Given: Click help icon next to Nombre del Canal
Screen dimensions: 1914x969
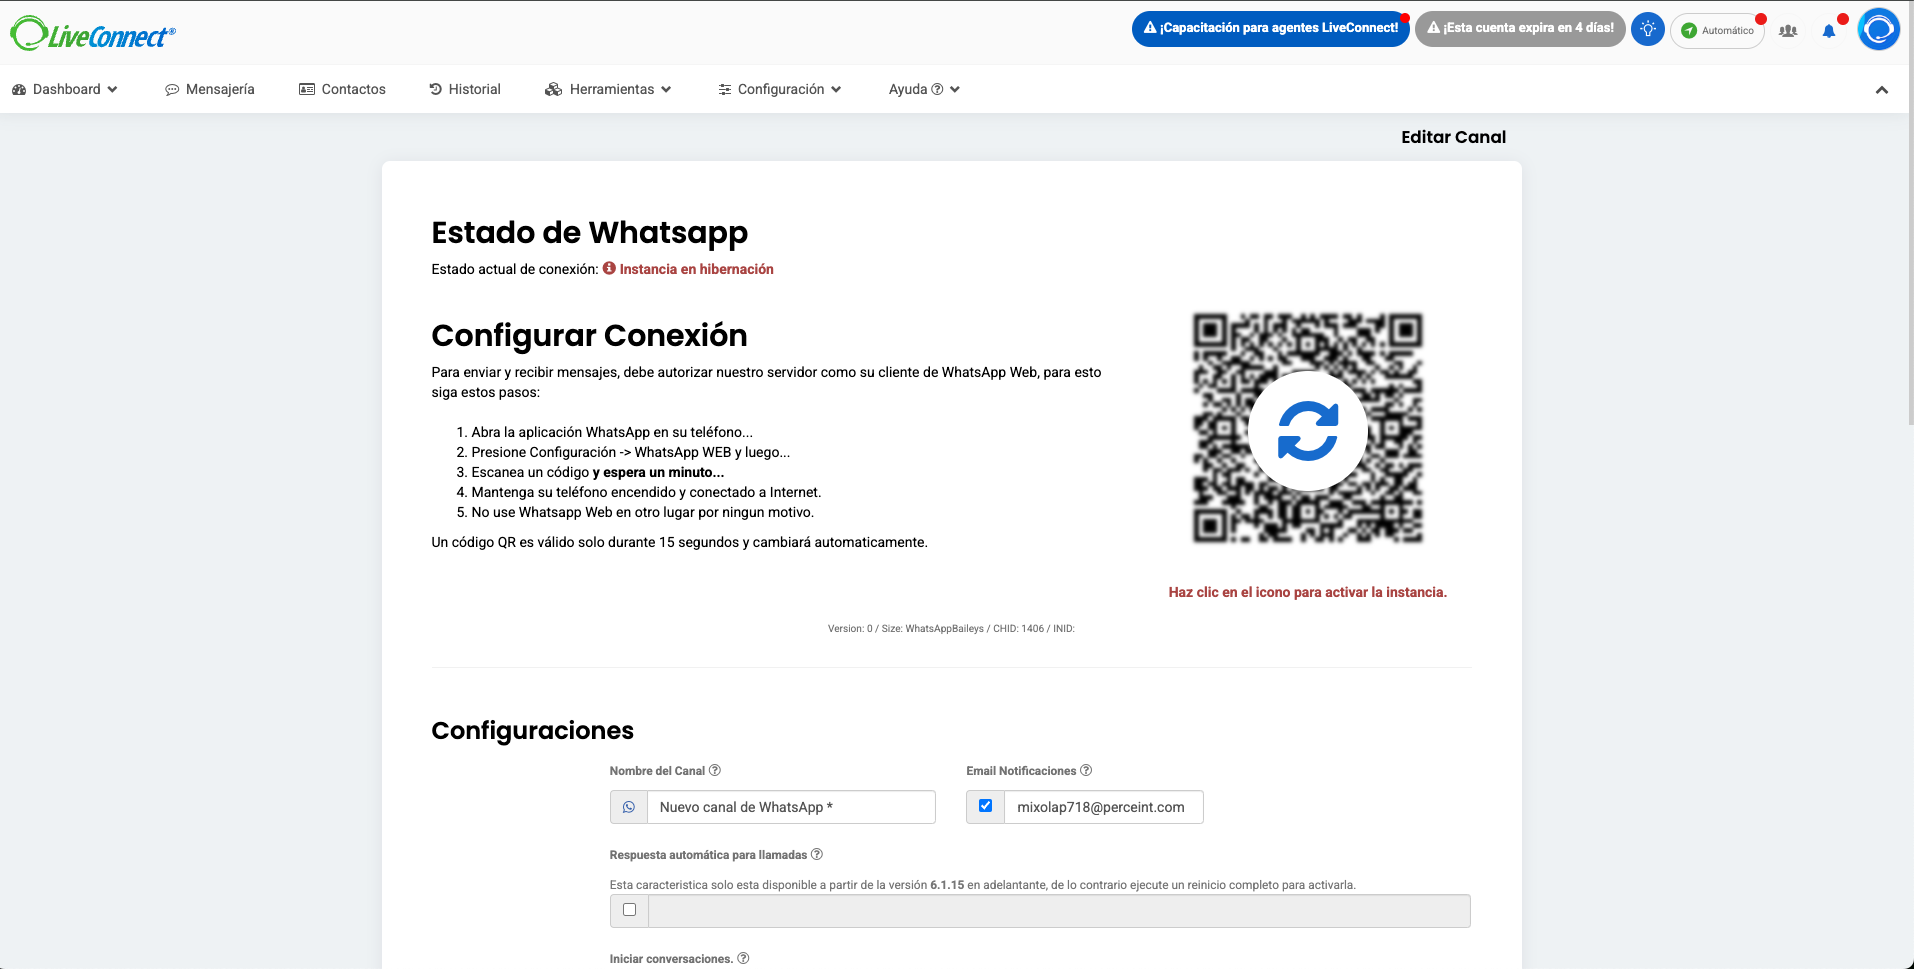Looking at the screenshot, I should tap(715, 770).
